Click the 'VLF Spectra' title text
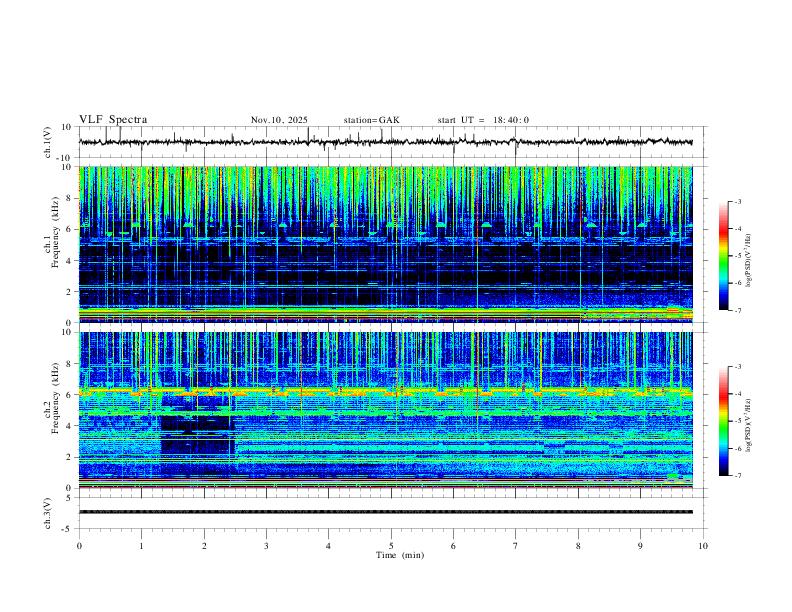The width and height of the screenshot is (792, 612). point(113,120)
